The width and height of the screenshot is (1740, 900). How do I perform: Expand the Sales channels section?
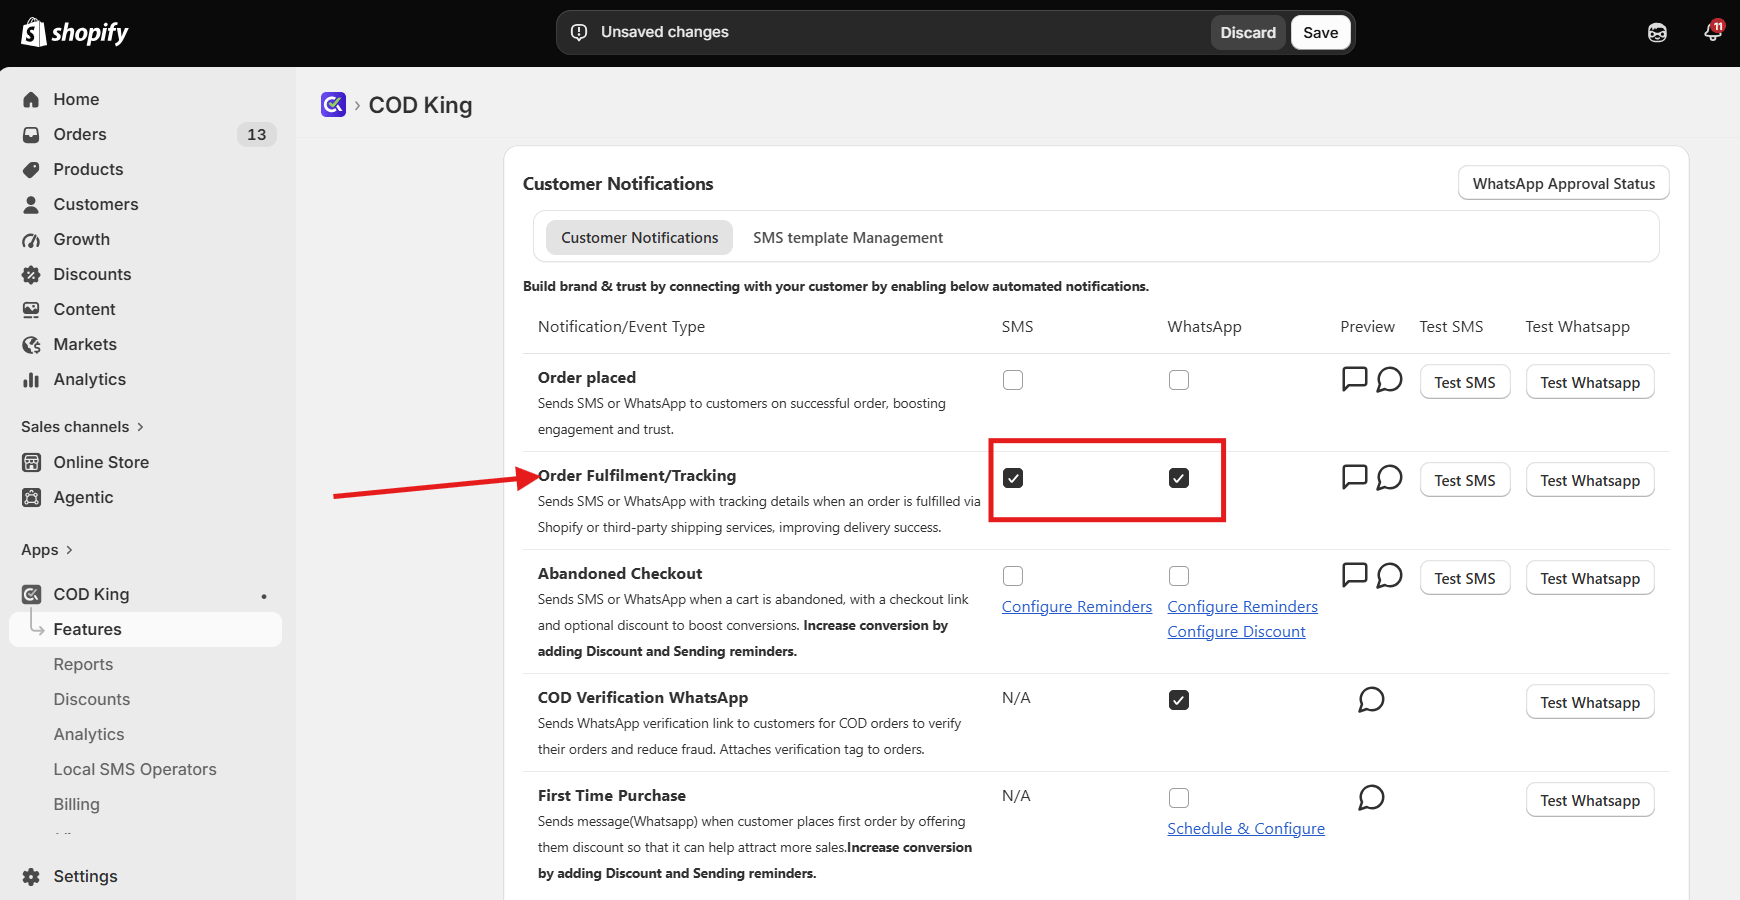point(83,427)
